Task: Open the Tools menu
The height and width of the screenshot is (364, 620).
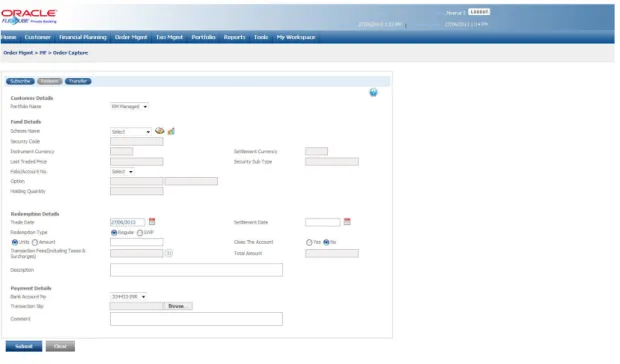Action: tap(261, 37)
